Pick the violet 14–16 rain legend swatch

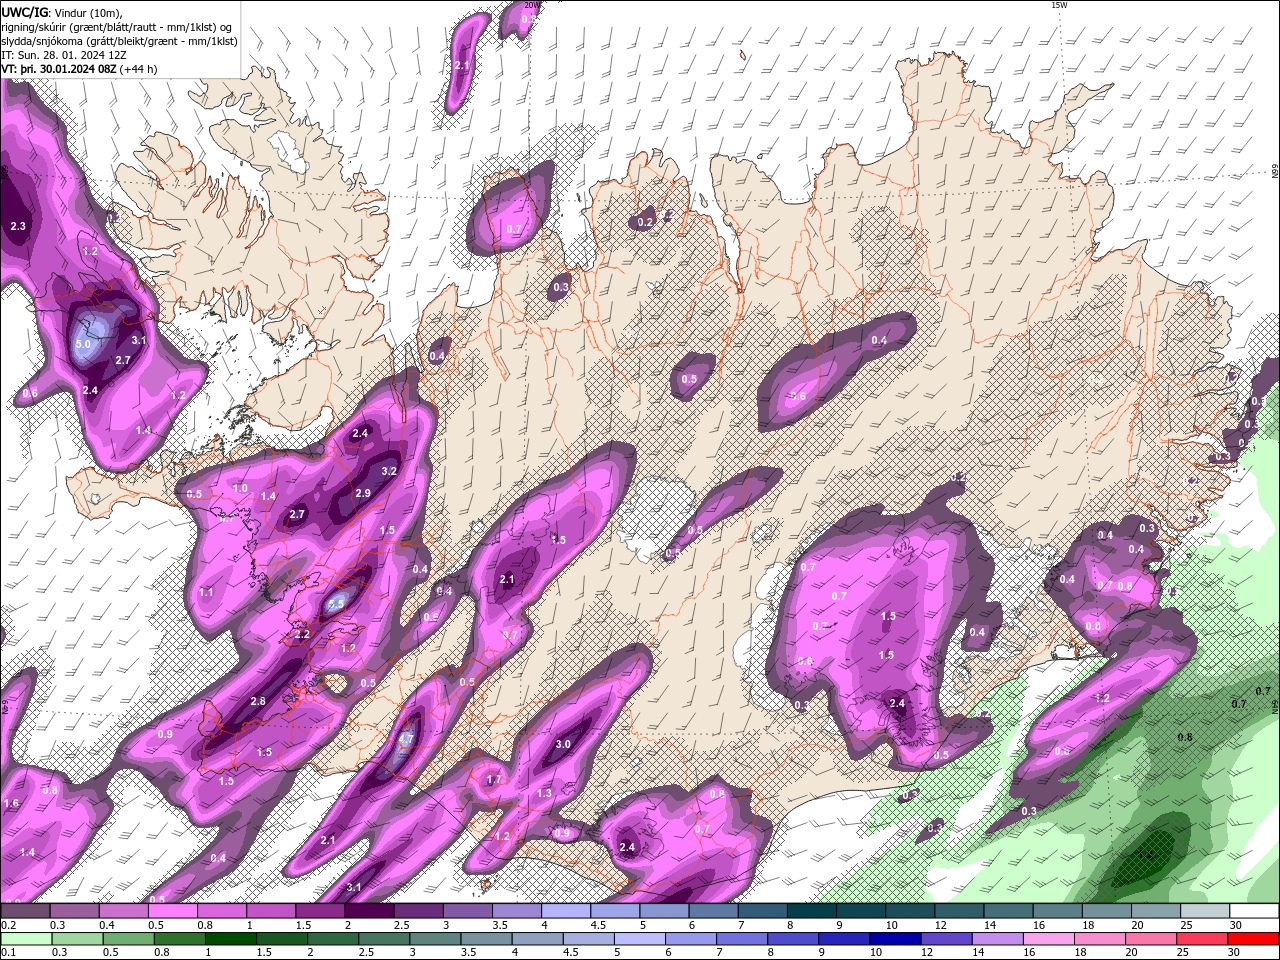coord(997,939)
